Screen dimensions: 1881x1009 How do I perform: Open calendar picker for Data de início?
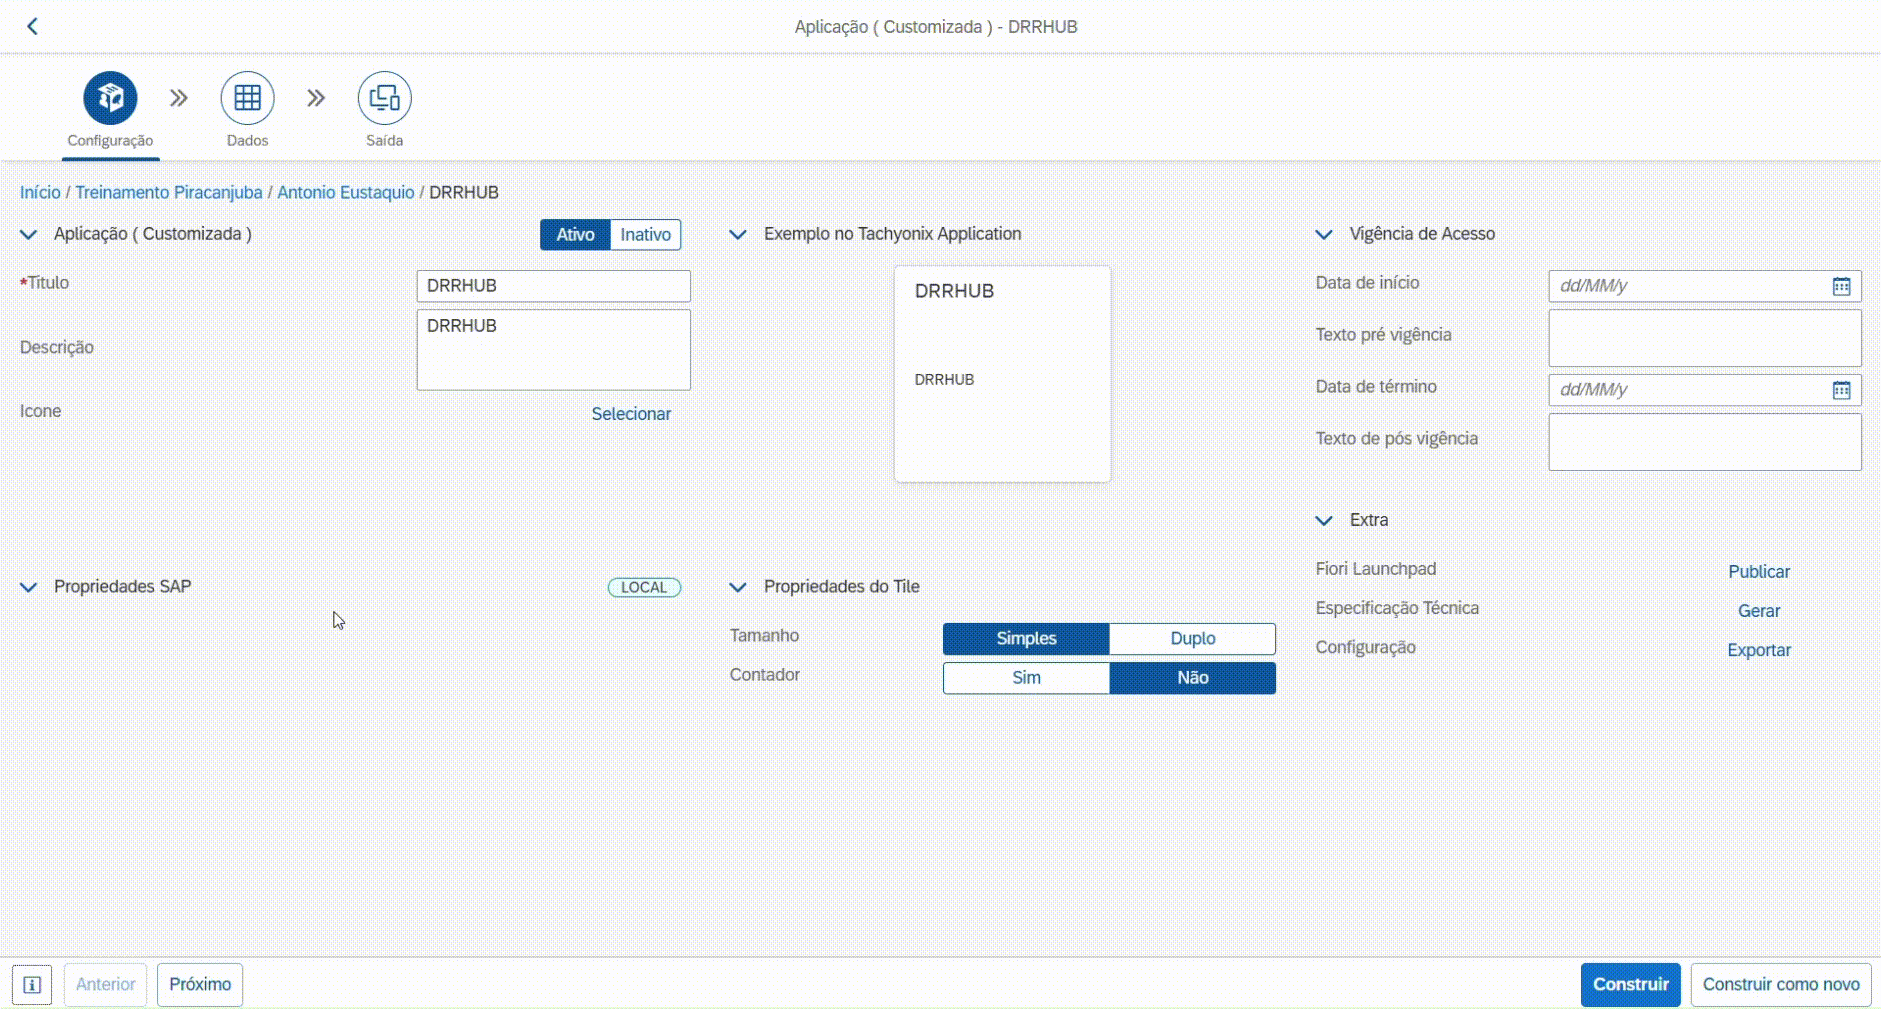[1841, 286]
